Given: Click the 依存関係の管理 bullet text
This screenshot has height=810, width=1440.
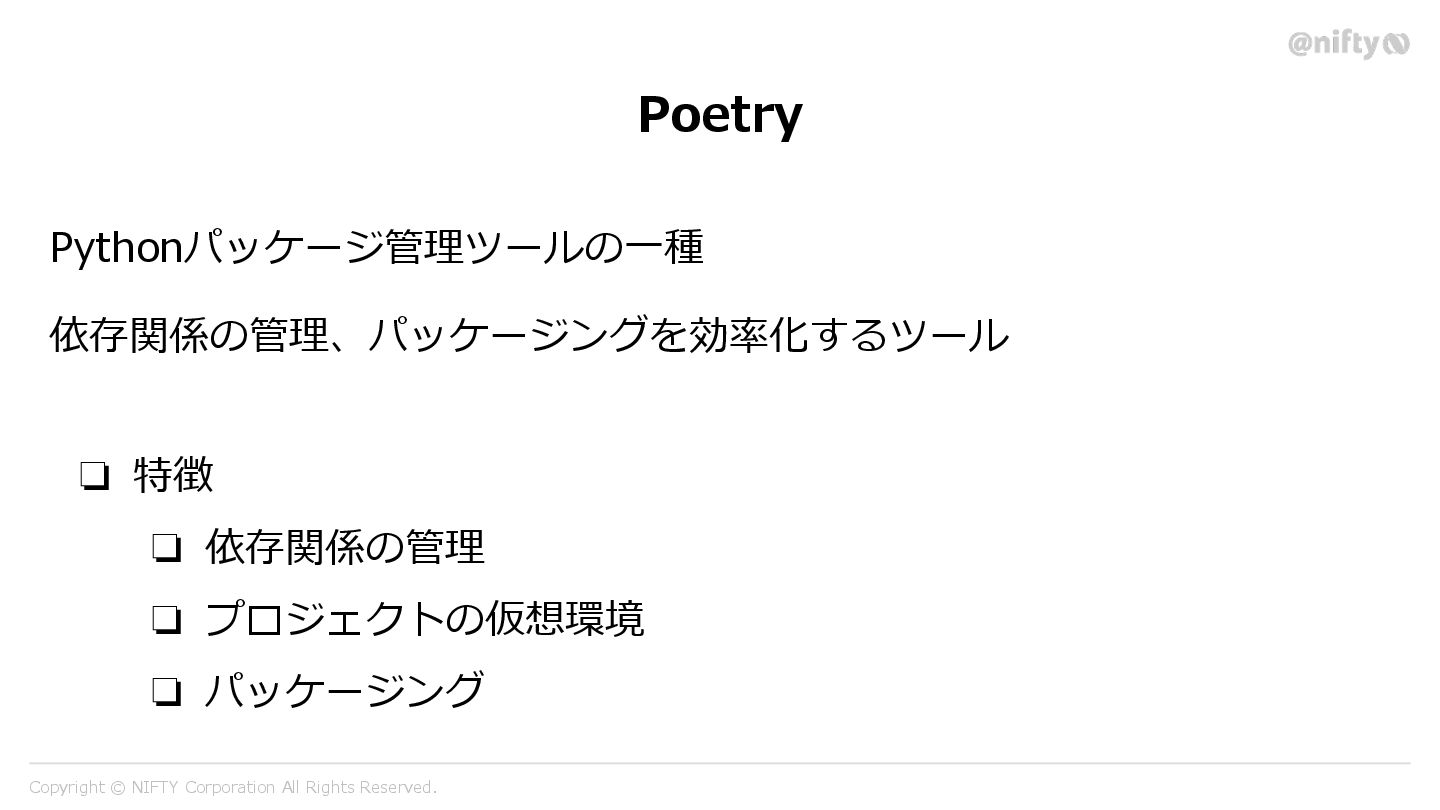Looking at the screenshot, I should [x=345, y=547].
